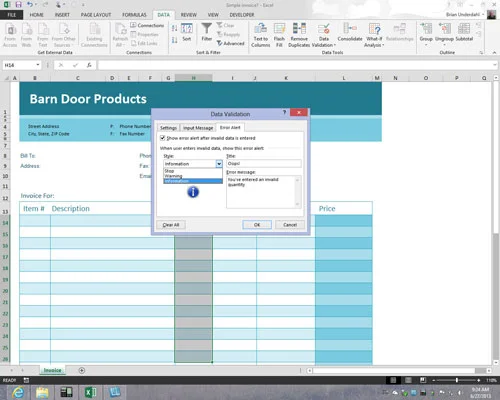This screenshot has height=400, width=500.
Task: Toggle Show error alert after invalid data checkbox
Action: pos(163,138)
